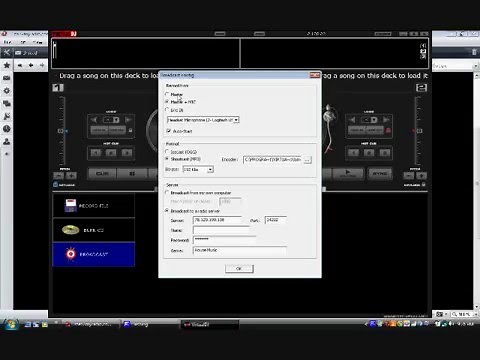Click the right deck play button

pyautogui.click(x=348, y=173)
